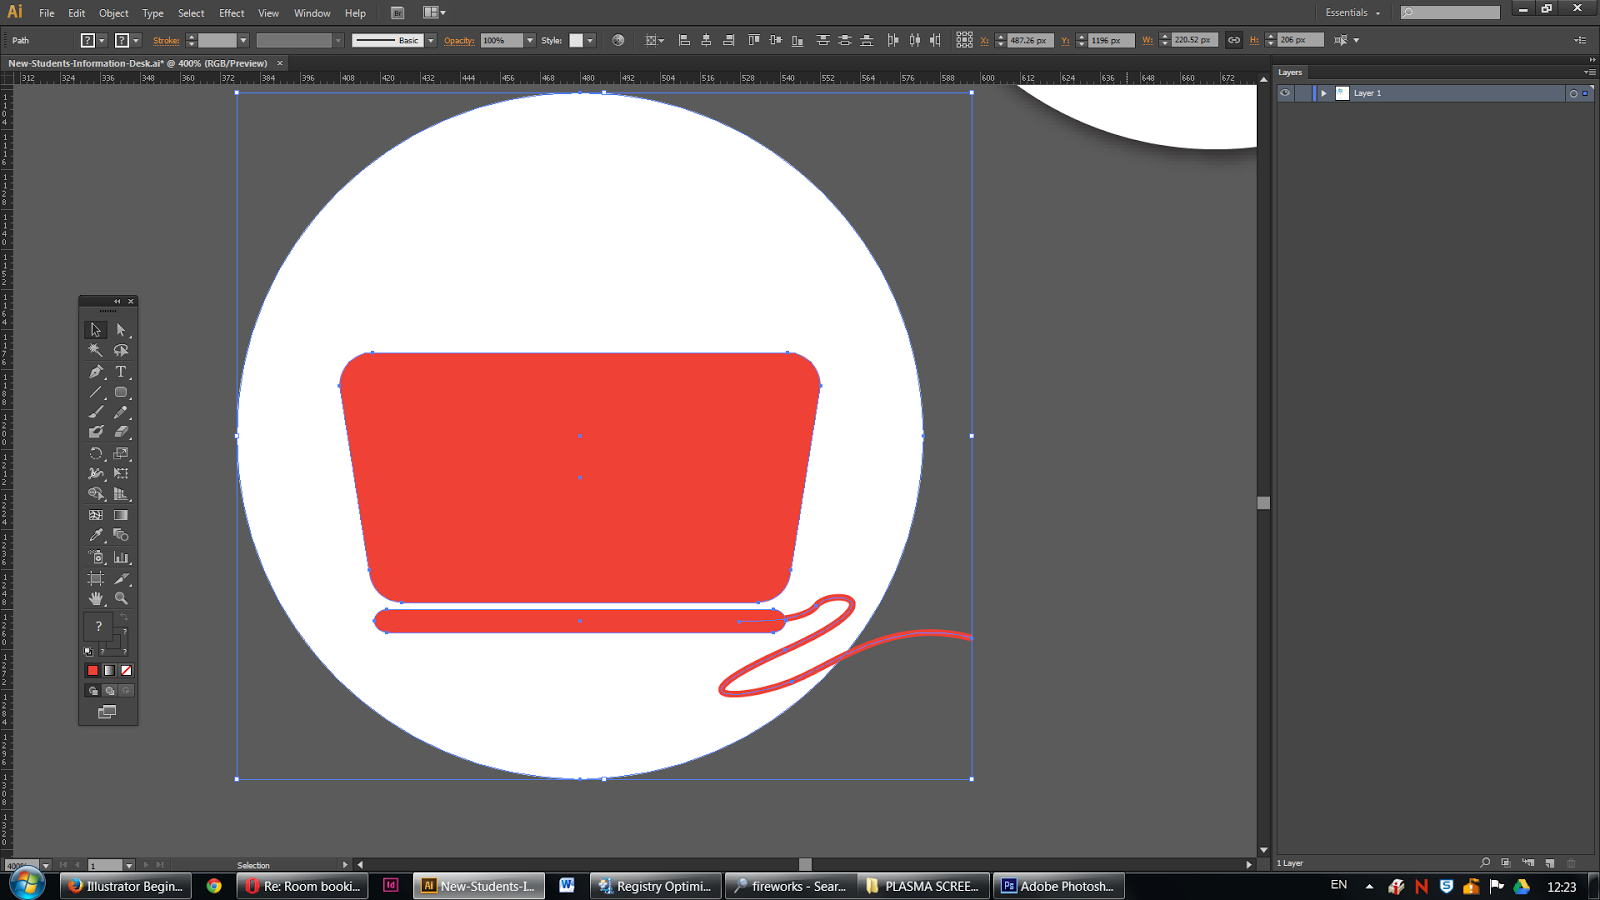Set the red Color fill mode swatch
This screenshot has width=1600, height=900.
coord(93,671)
